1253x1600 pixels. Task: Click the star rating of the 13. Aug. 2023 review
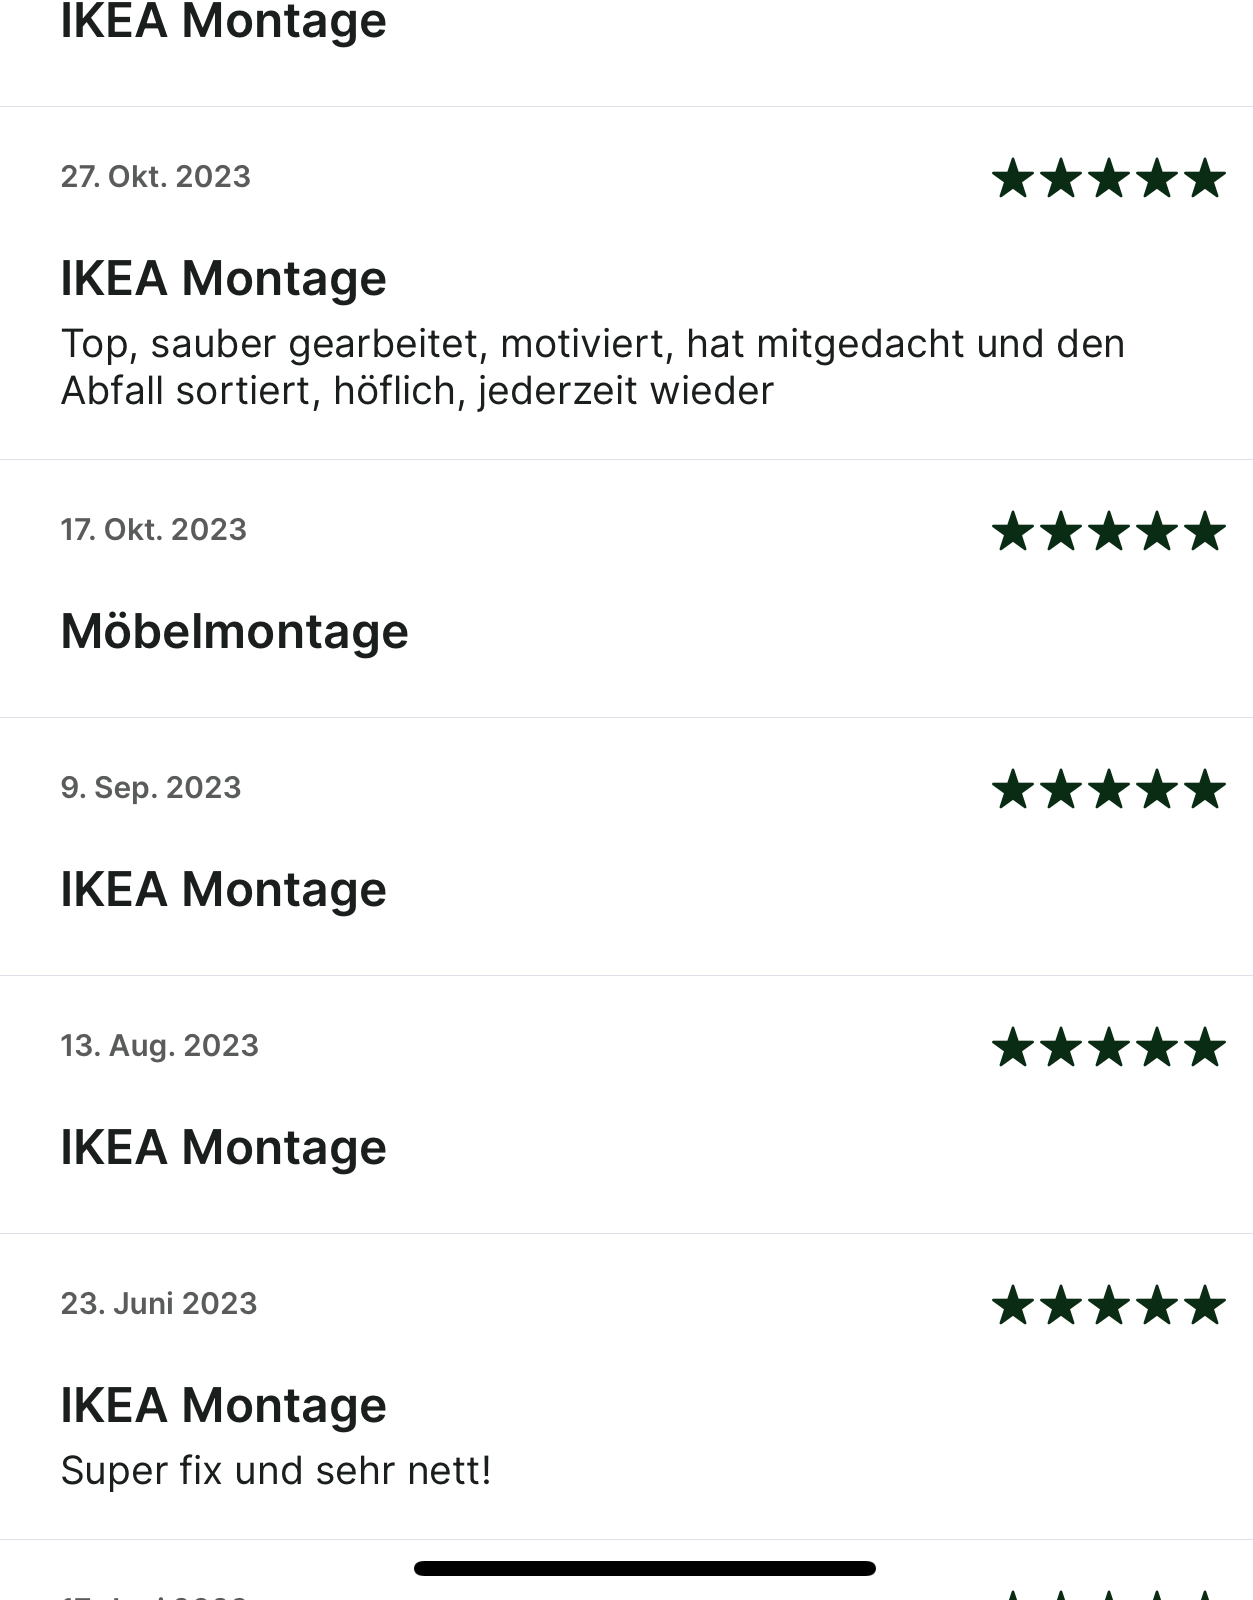click(1108, 1047)
